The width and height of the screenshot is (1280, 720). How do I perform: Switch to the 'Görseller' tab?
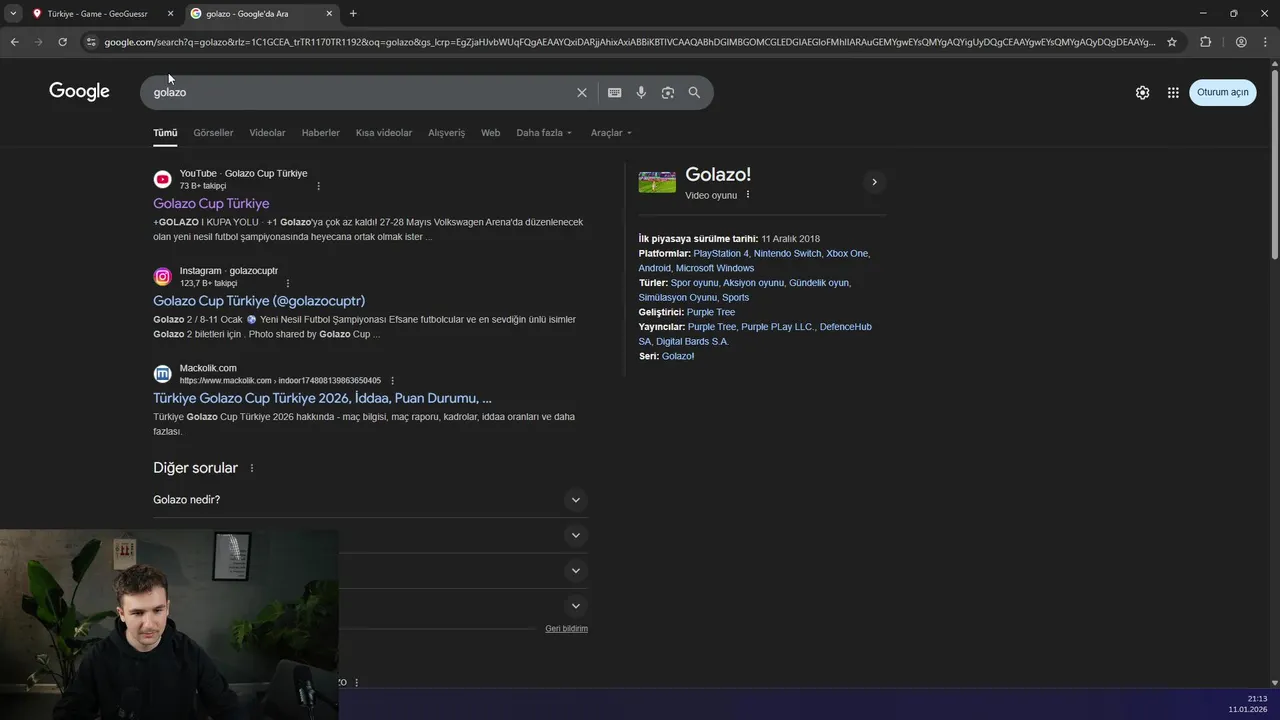(213, 133)
